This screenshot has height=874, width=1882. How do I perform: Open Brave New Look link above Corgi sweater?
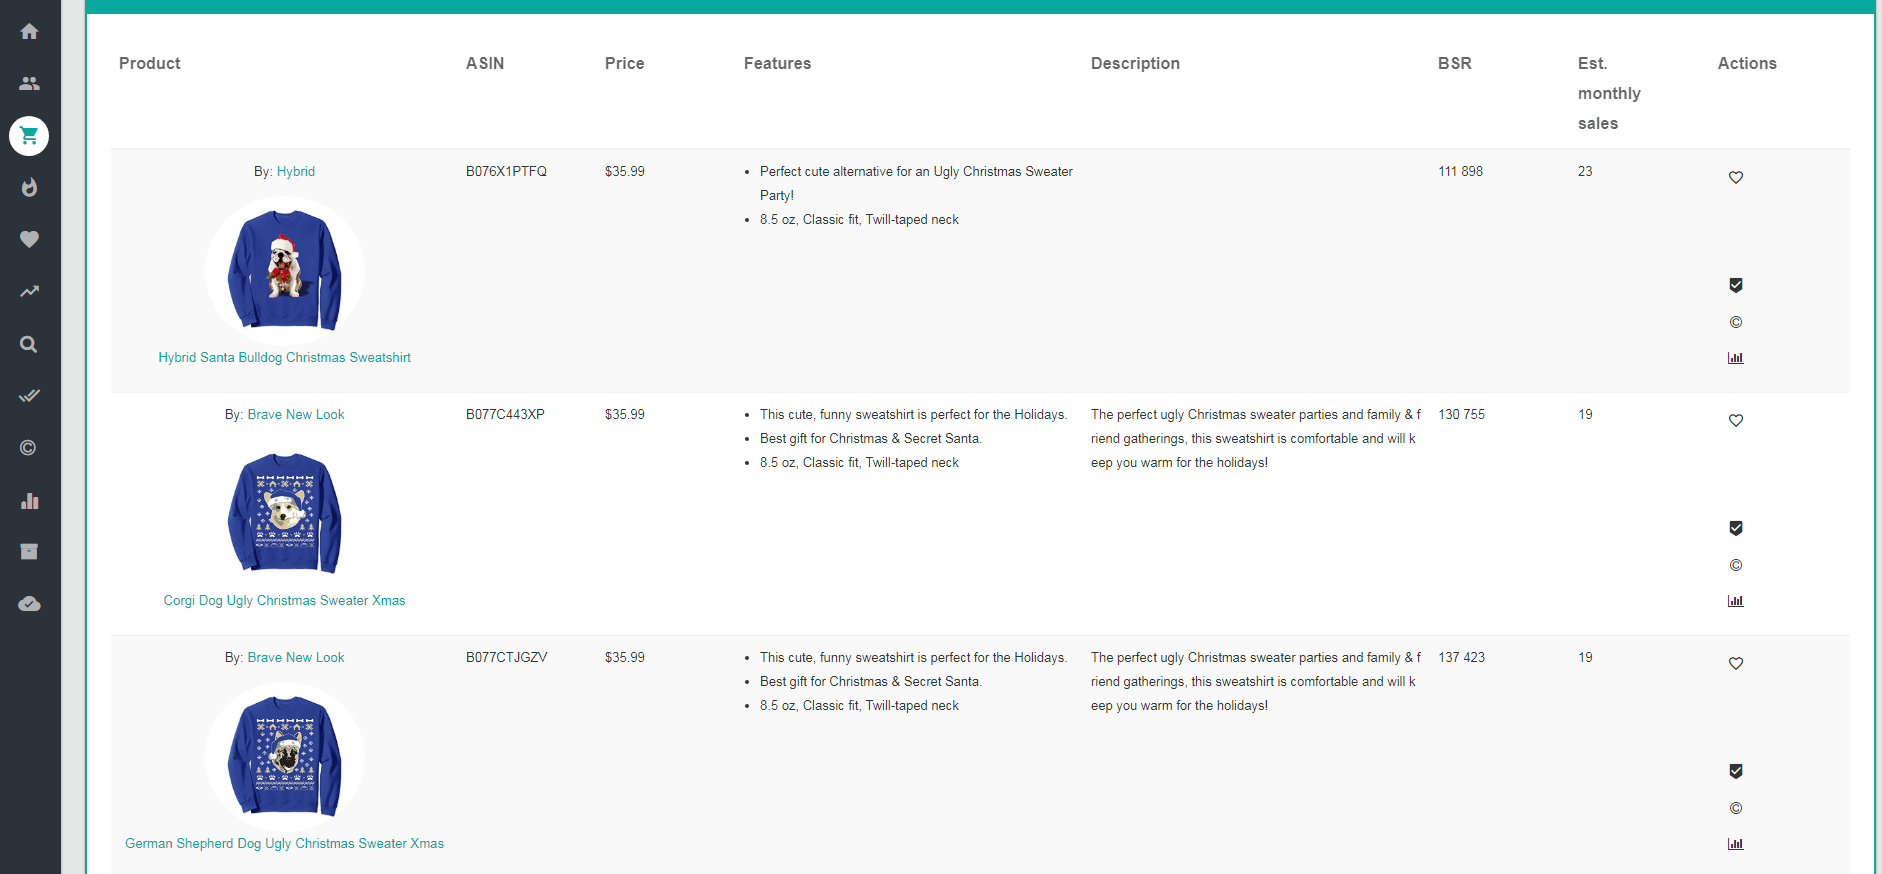pos(296,414)
